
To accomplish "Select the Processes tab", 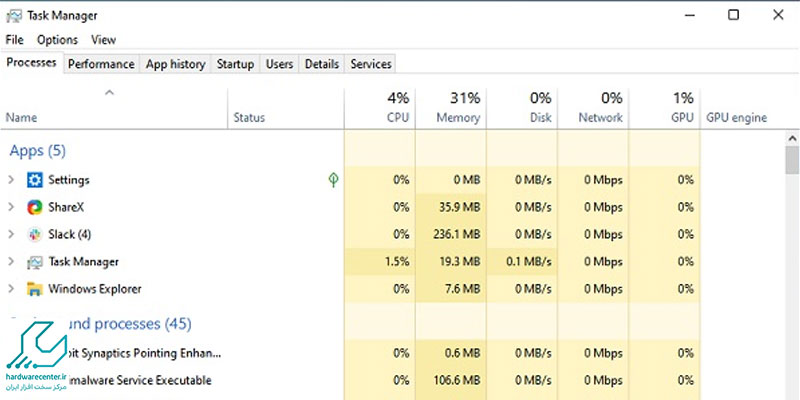I will pyautogui.click(x=32, y=63).
